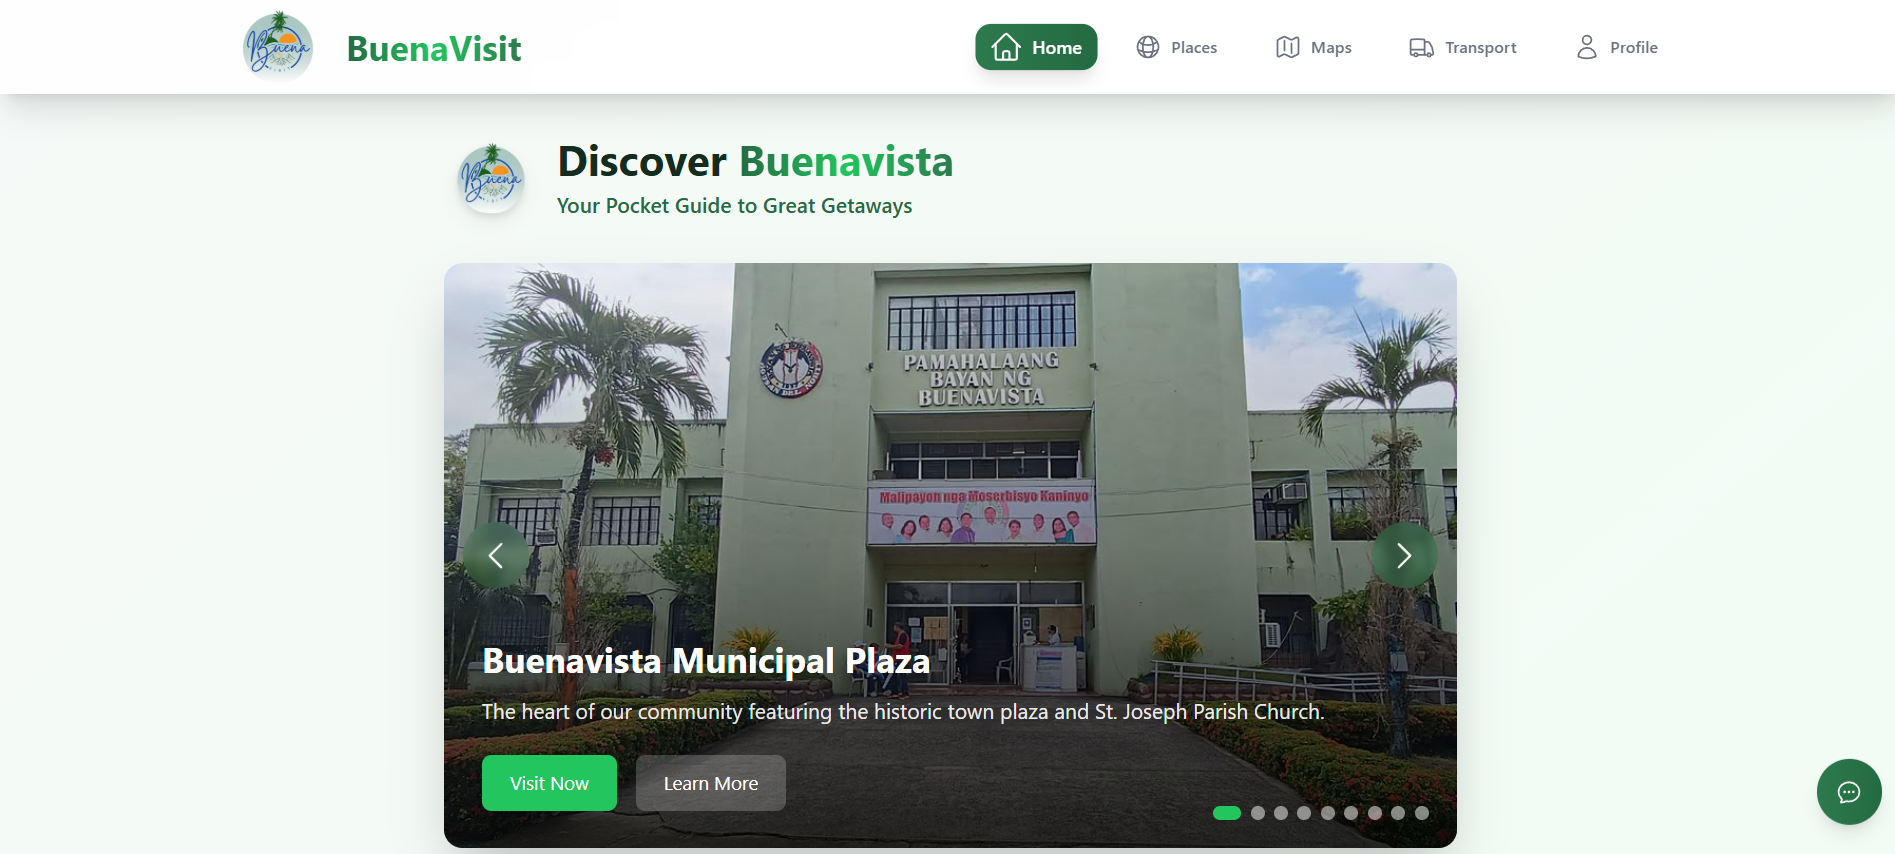Screen dimensions: 1895x854
Task: Click the Learn More button
Action: (711, 783)
